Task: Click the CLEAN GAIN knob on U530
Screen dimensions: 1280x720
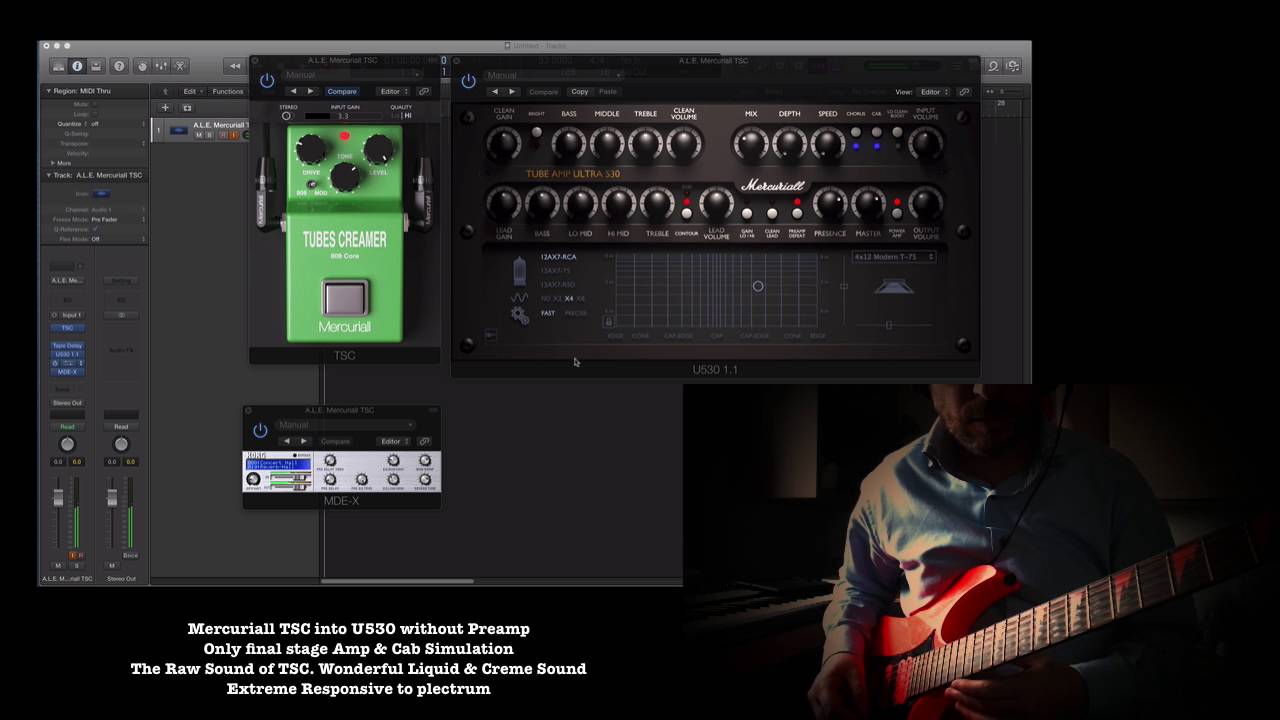Action: click(x=504, y=144)
